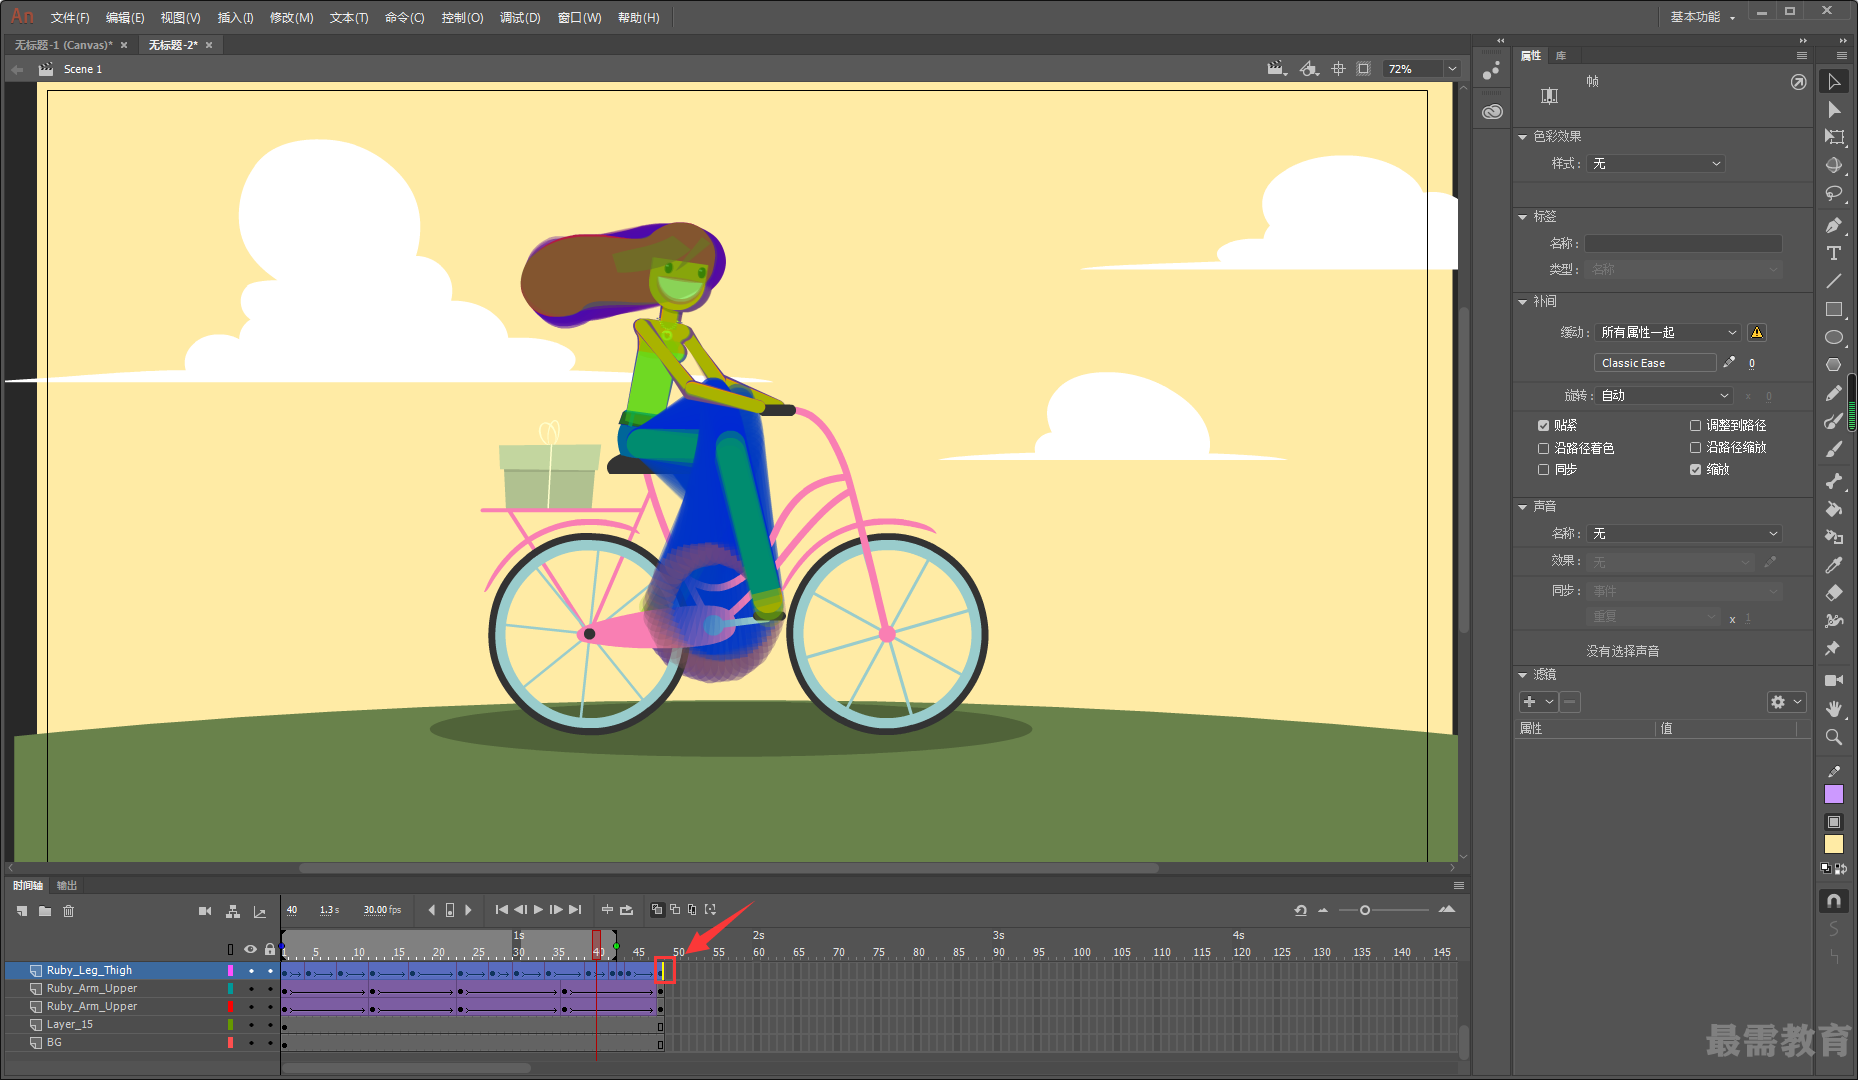
Task: Create a new layer in timeline
Action: click(22, 911)
